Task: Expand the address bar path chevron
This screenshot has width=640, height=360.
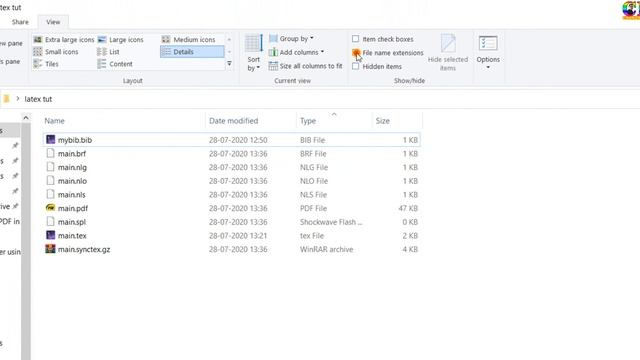Action: coord(18,99)
